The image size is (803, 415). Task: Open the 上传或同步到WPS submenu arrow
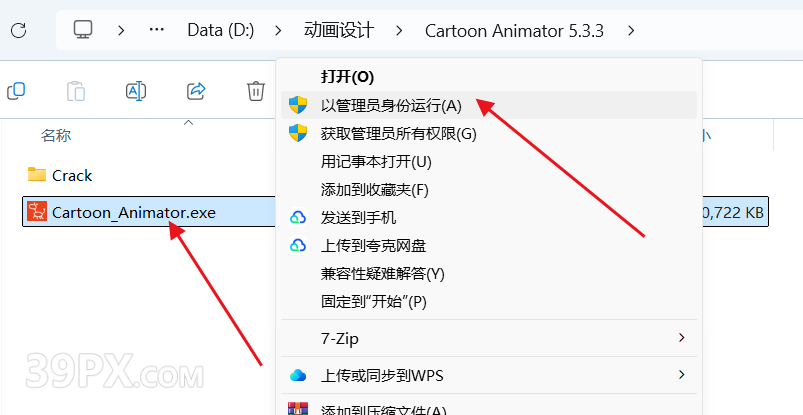tap(682, 375)
